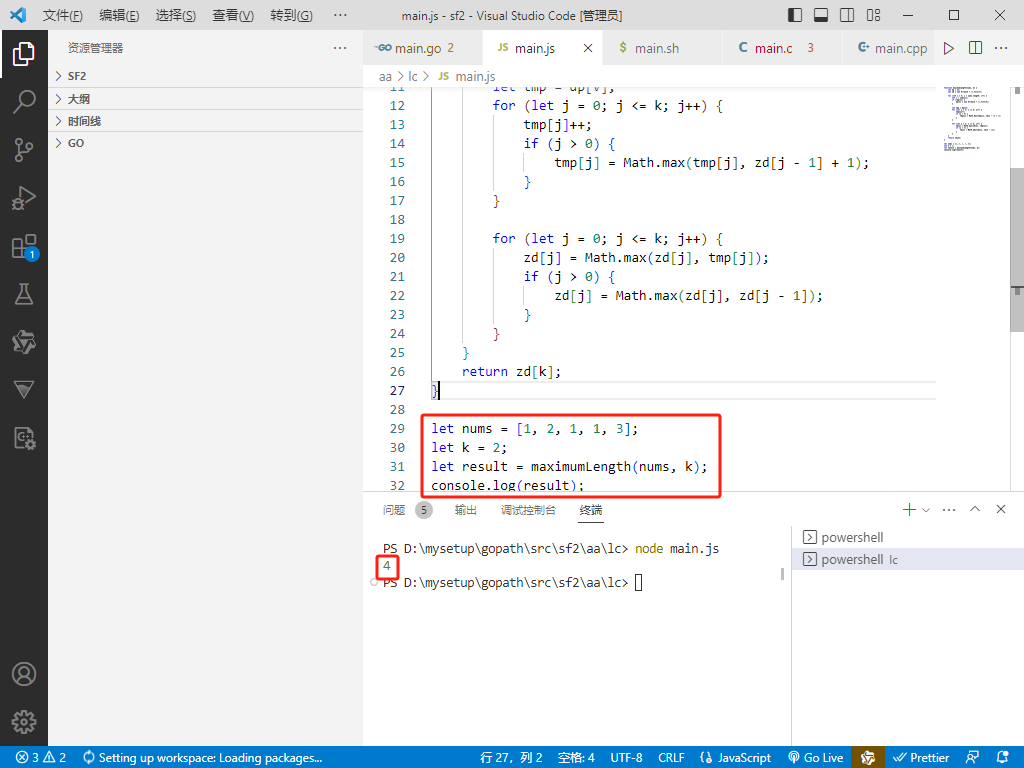Close the terminal panel

coord(1001,509)
